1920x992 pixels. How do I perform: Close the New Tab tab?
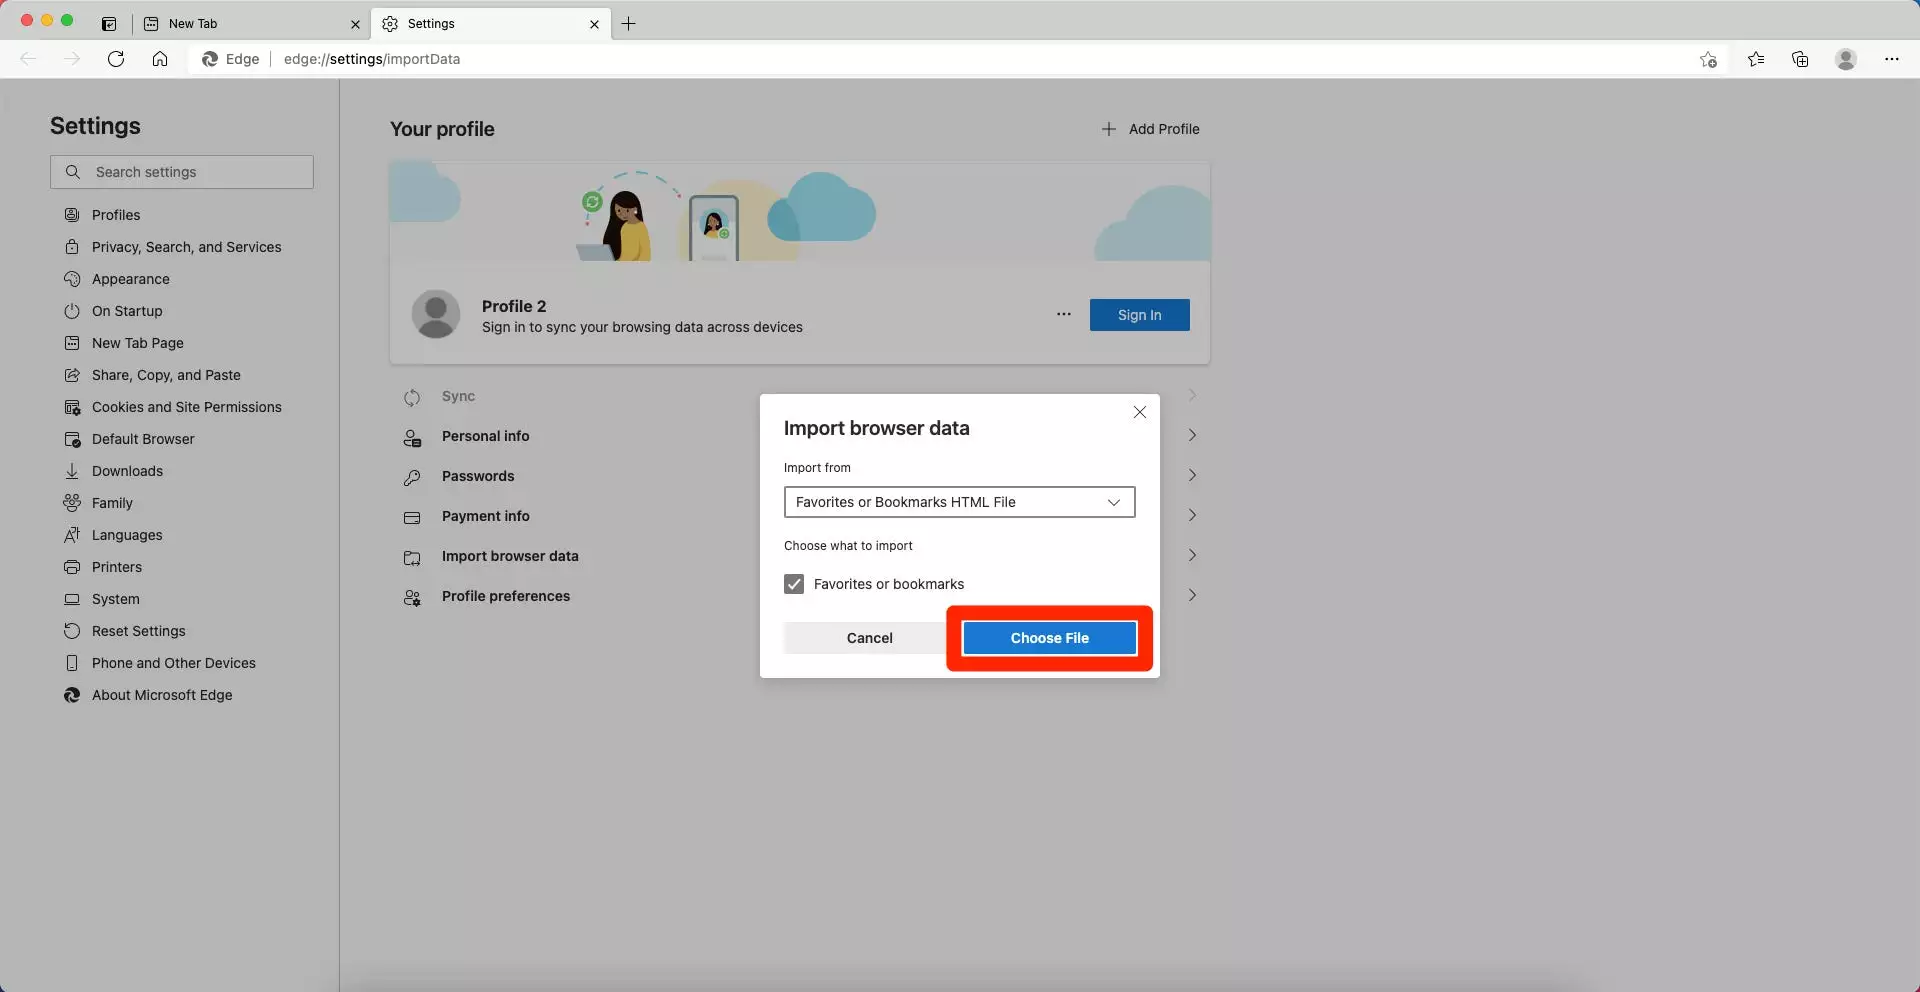[x=355, y=24]
